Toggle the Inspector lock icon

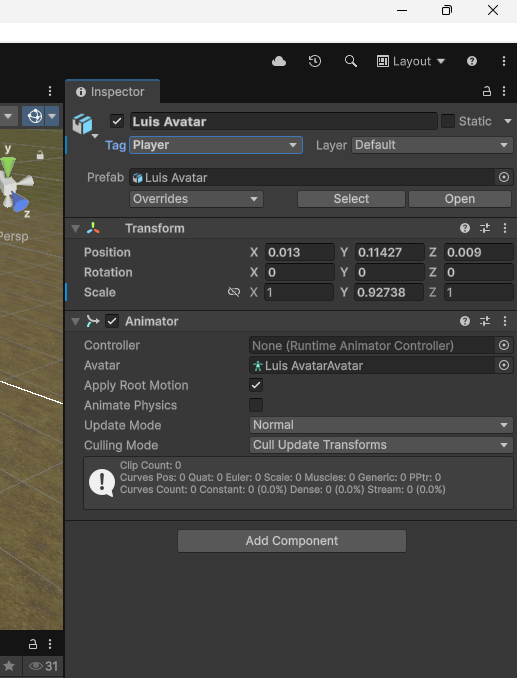(487, 91)
